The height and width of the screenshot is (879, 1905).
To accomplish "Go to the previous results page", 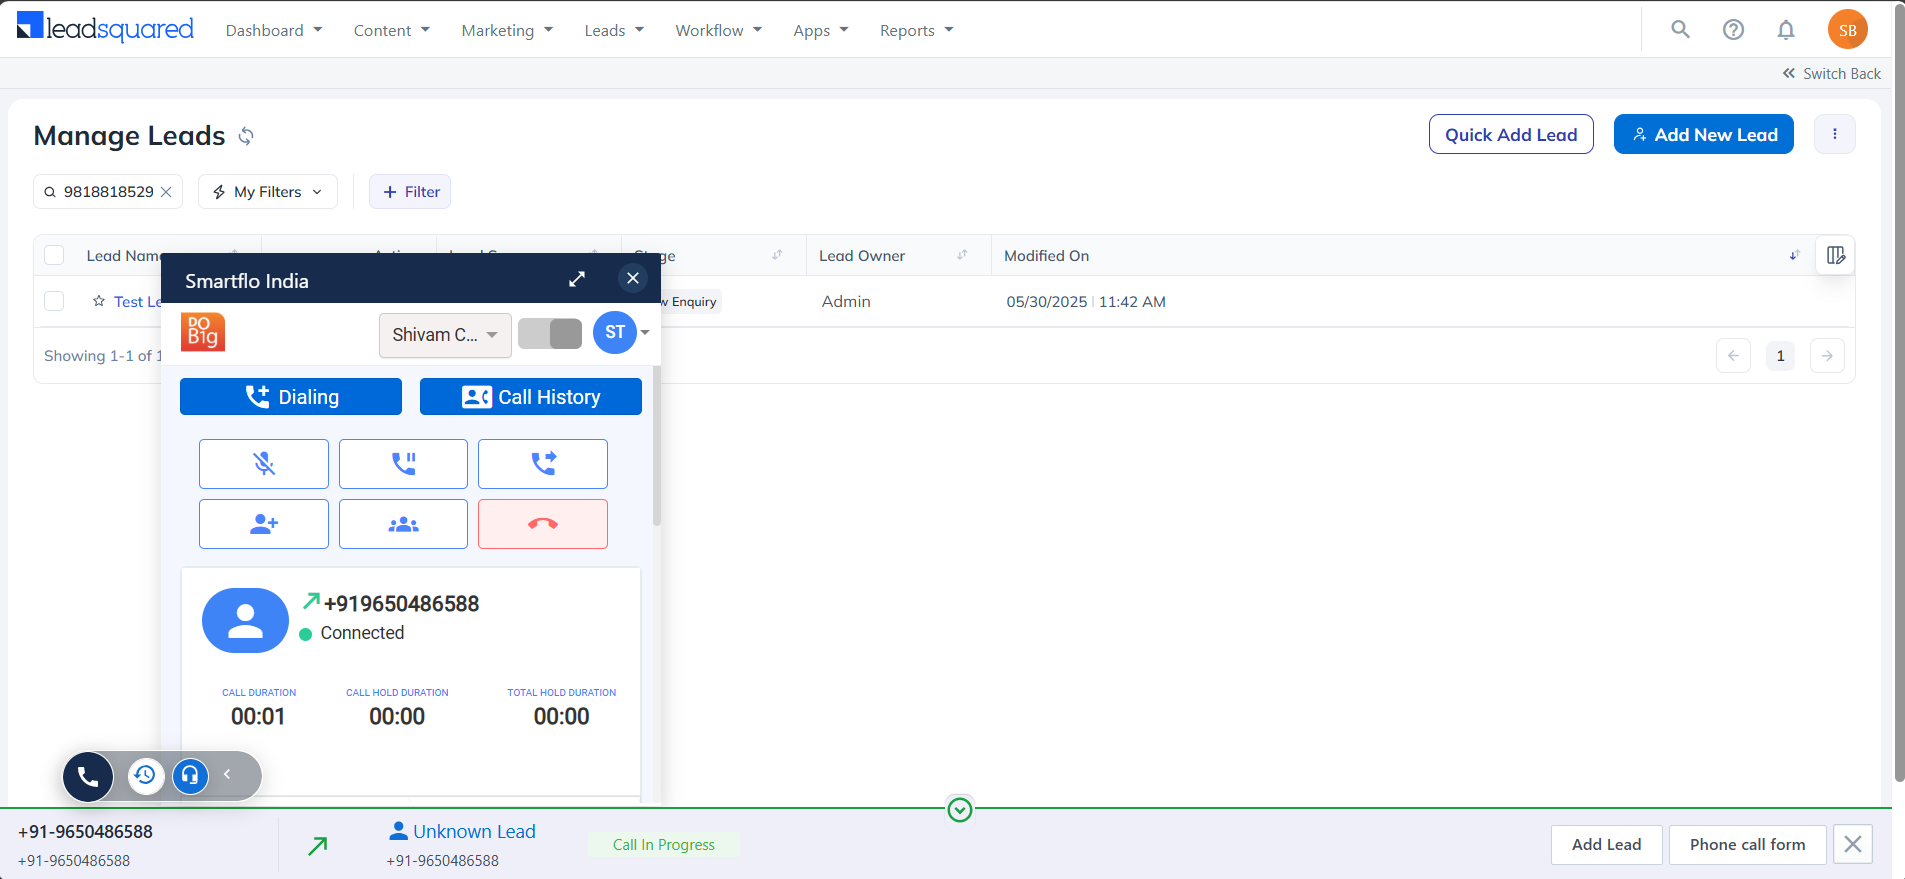I will pos(1733,356).
